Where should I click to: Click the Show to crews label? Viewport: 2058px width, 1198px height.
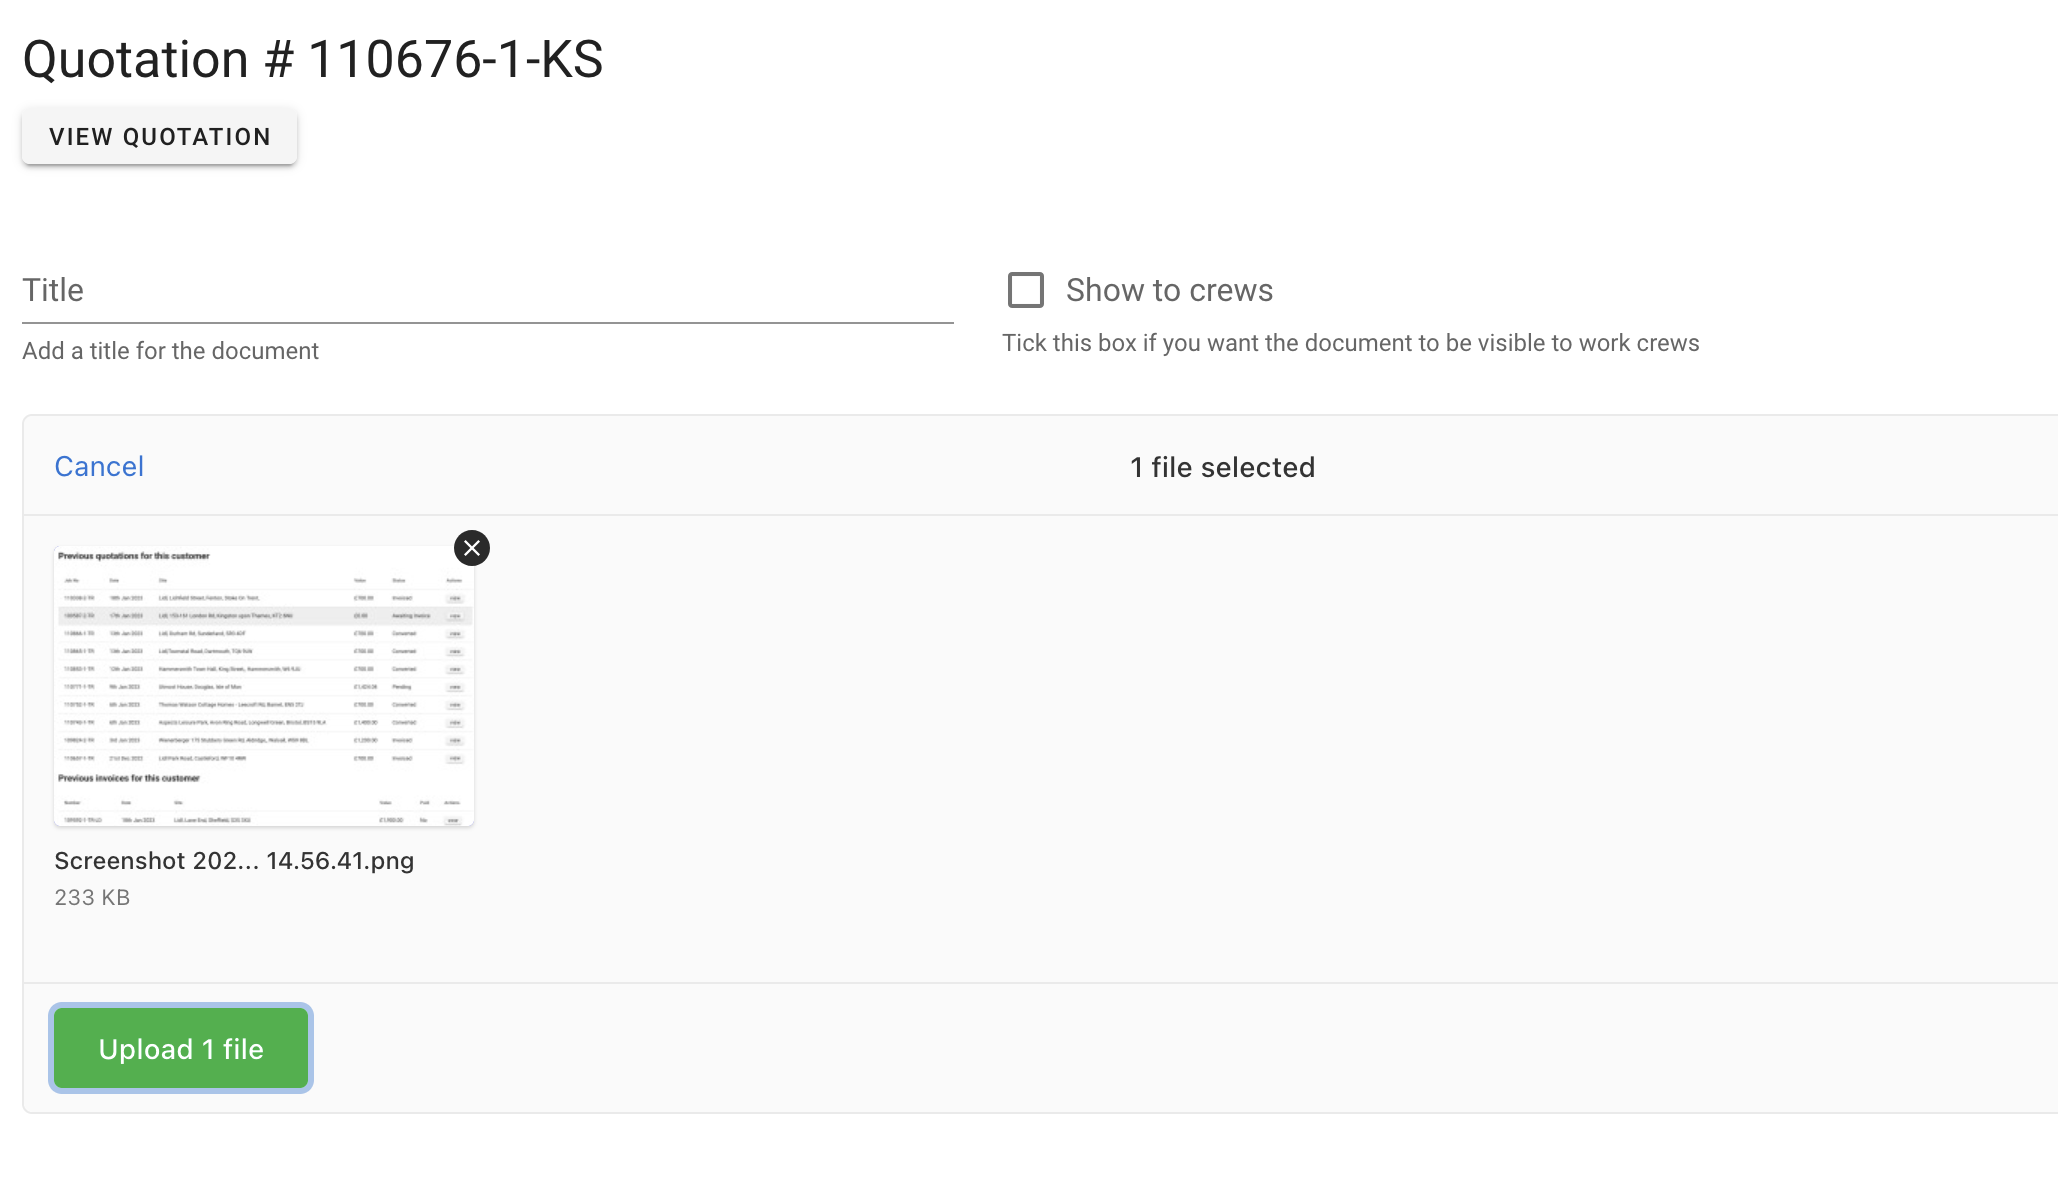coord(1168,290)
